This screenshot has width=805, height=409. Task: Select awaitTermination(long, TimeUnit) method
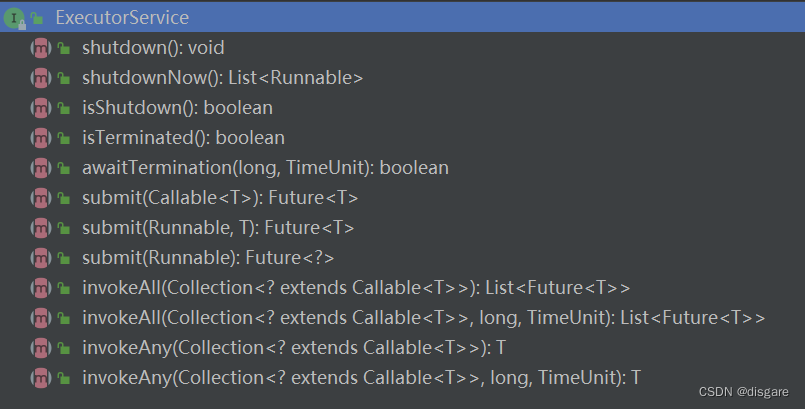265,167
